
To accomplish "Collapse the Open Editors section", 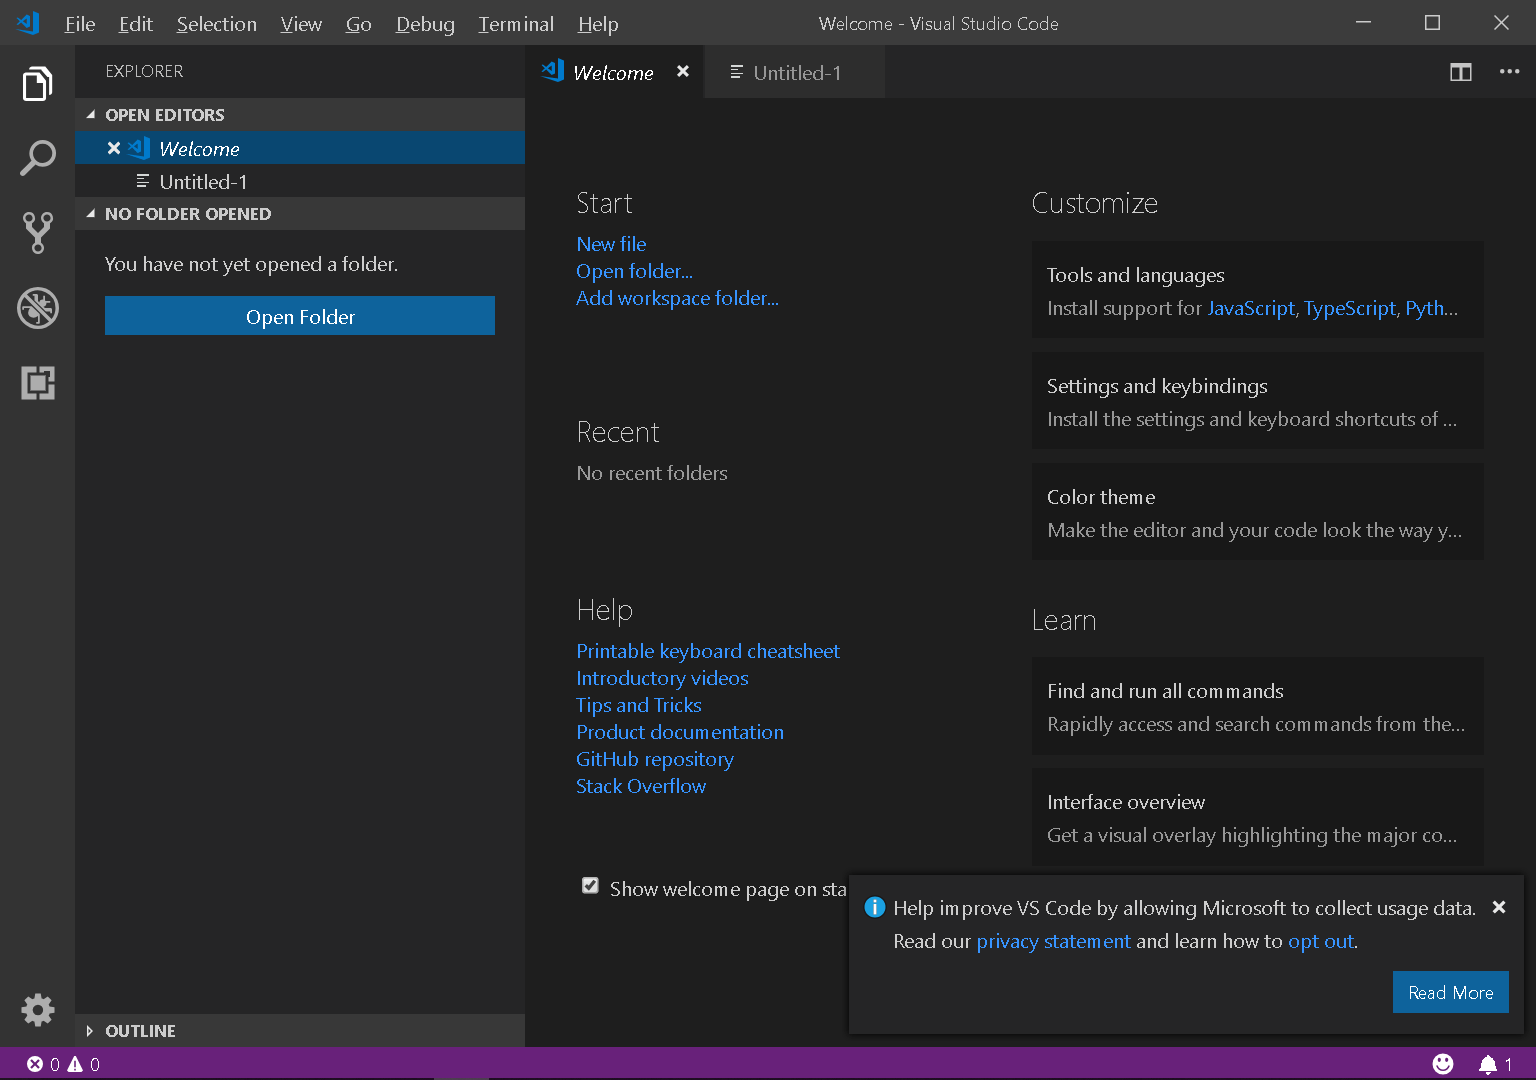I will click(91, 114).
